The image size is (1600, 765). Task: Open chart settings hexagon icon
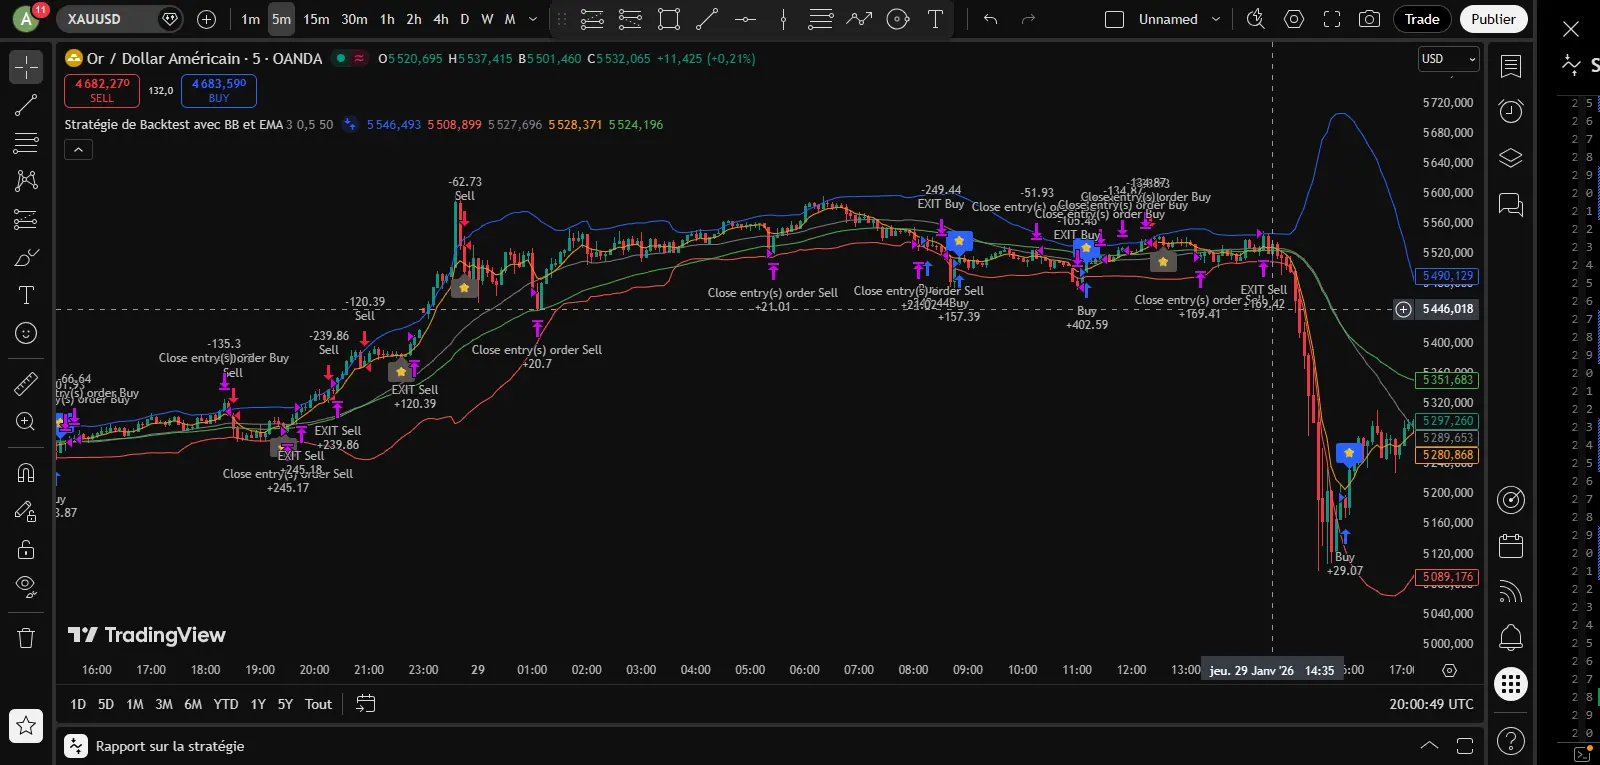click(x=1294, y=19)
